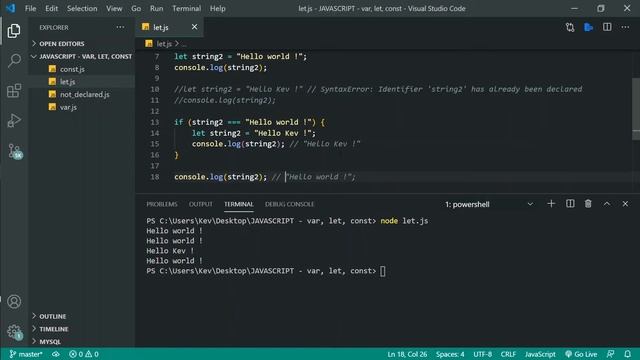Select the let.js editor tab
Image resolution: width=640 pixels, height=360 pixels.
[169, 27]
